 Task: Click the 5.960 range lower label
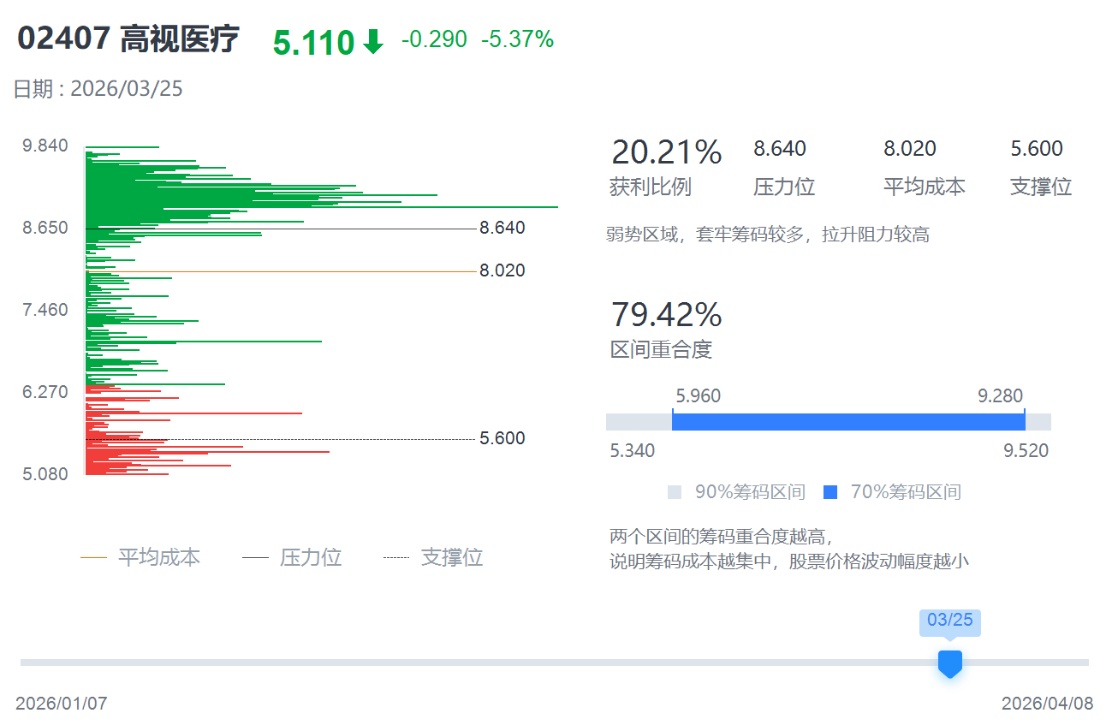pos(698,396)
